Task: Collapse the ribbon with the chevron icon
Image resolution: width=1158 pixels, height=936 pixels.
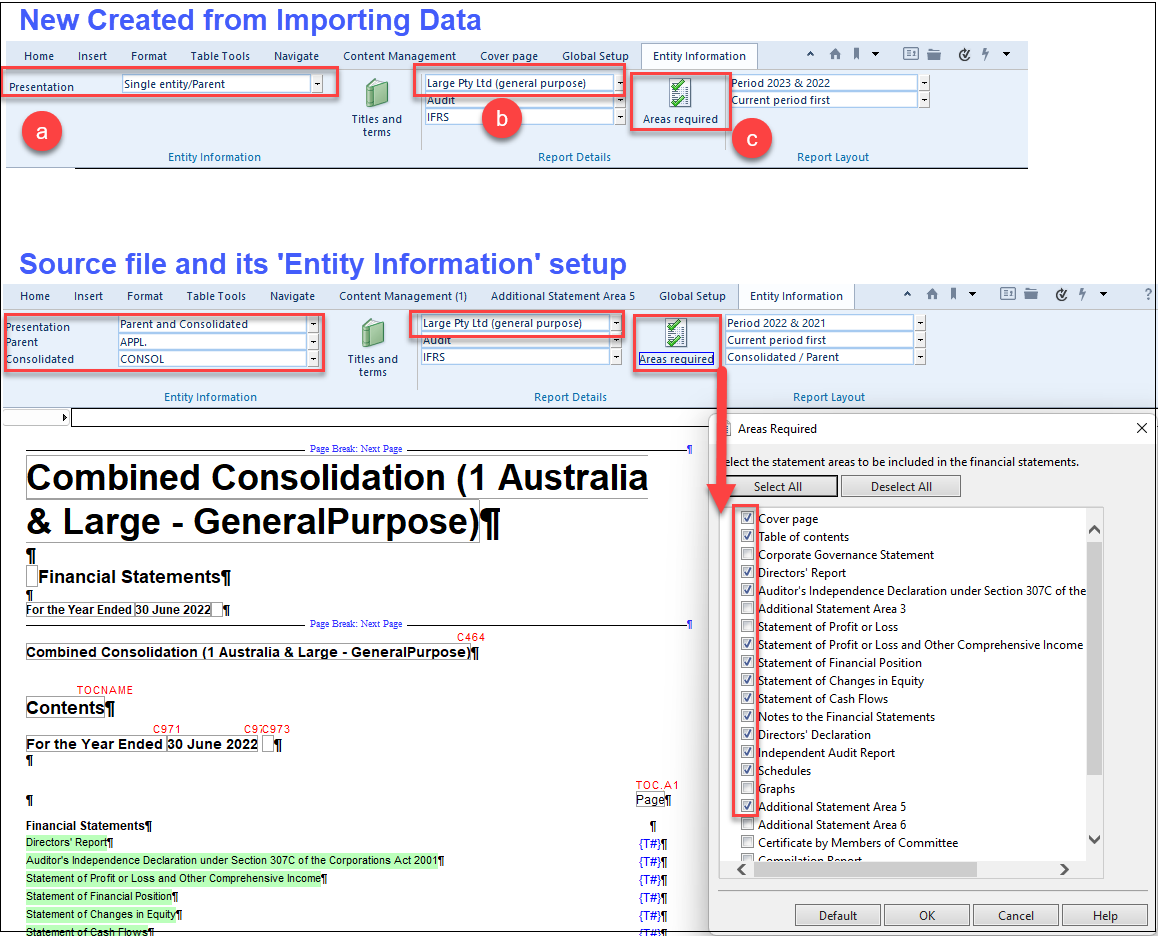Action: [x=810, y=55]
